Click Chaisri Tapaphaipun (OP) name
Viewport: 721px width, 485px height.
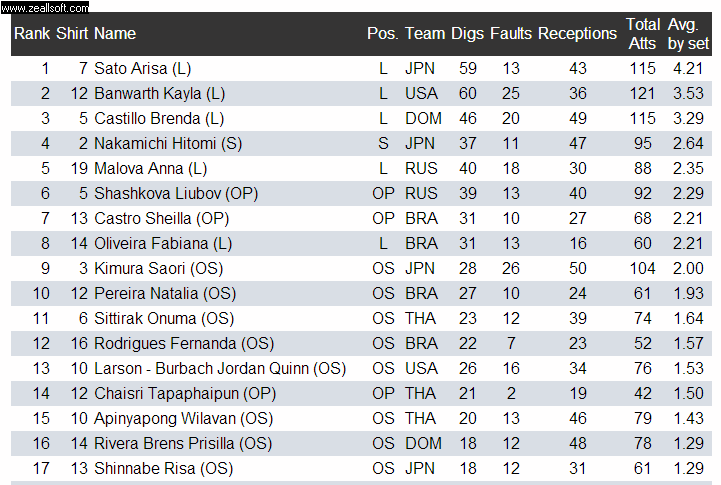click(x=185, y=394)
